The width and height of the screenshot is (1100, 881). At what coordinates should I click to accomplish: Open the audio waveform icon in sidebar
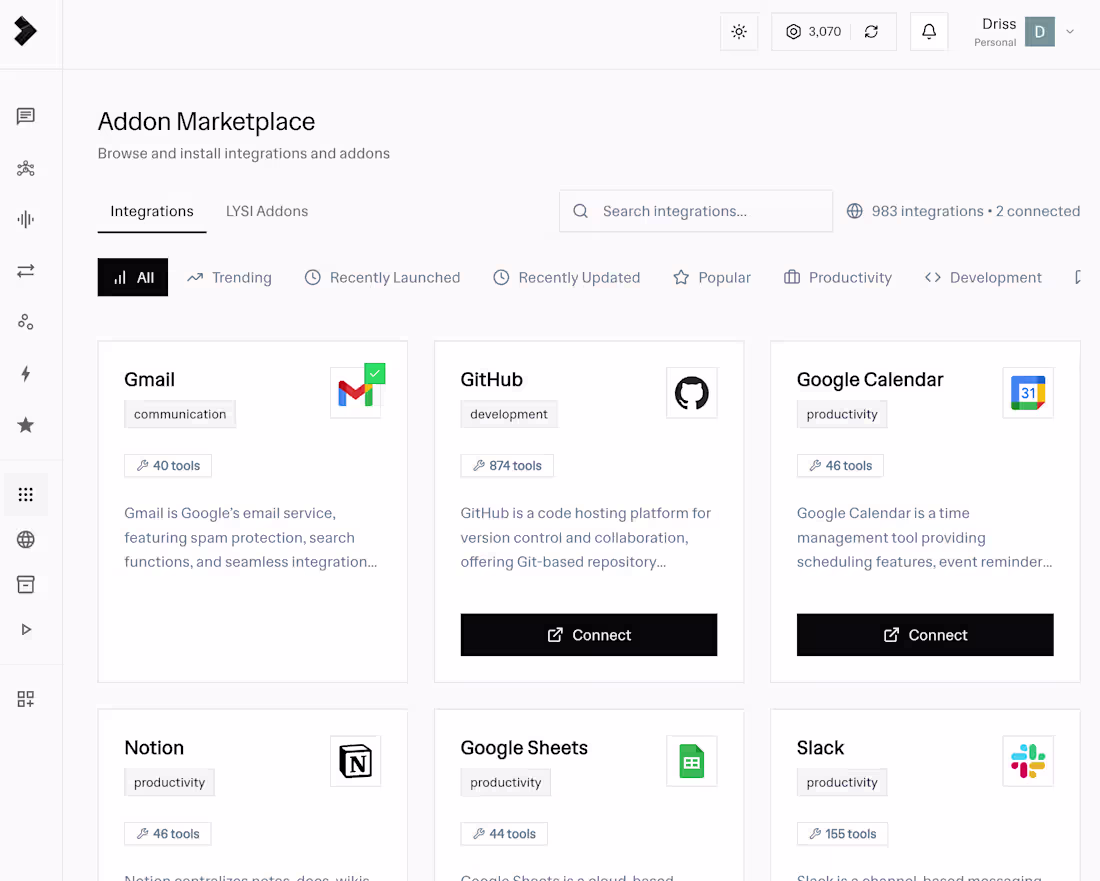(x=26, y=220)
